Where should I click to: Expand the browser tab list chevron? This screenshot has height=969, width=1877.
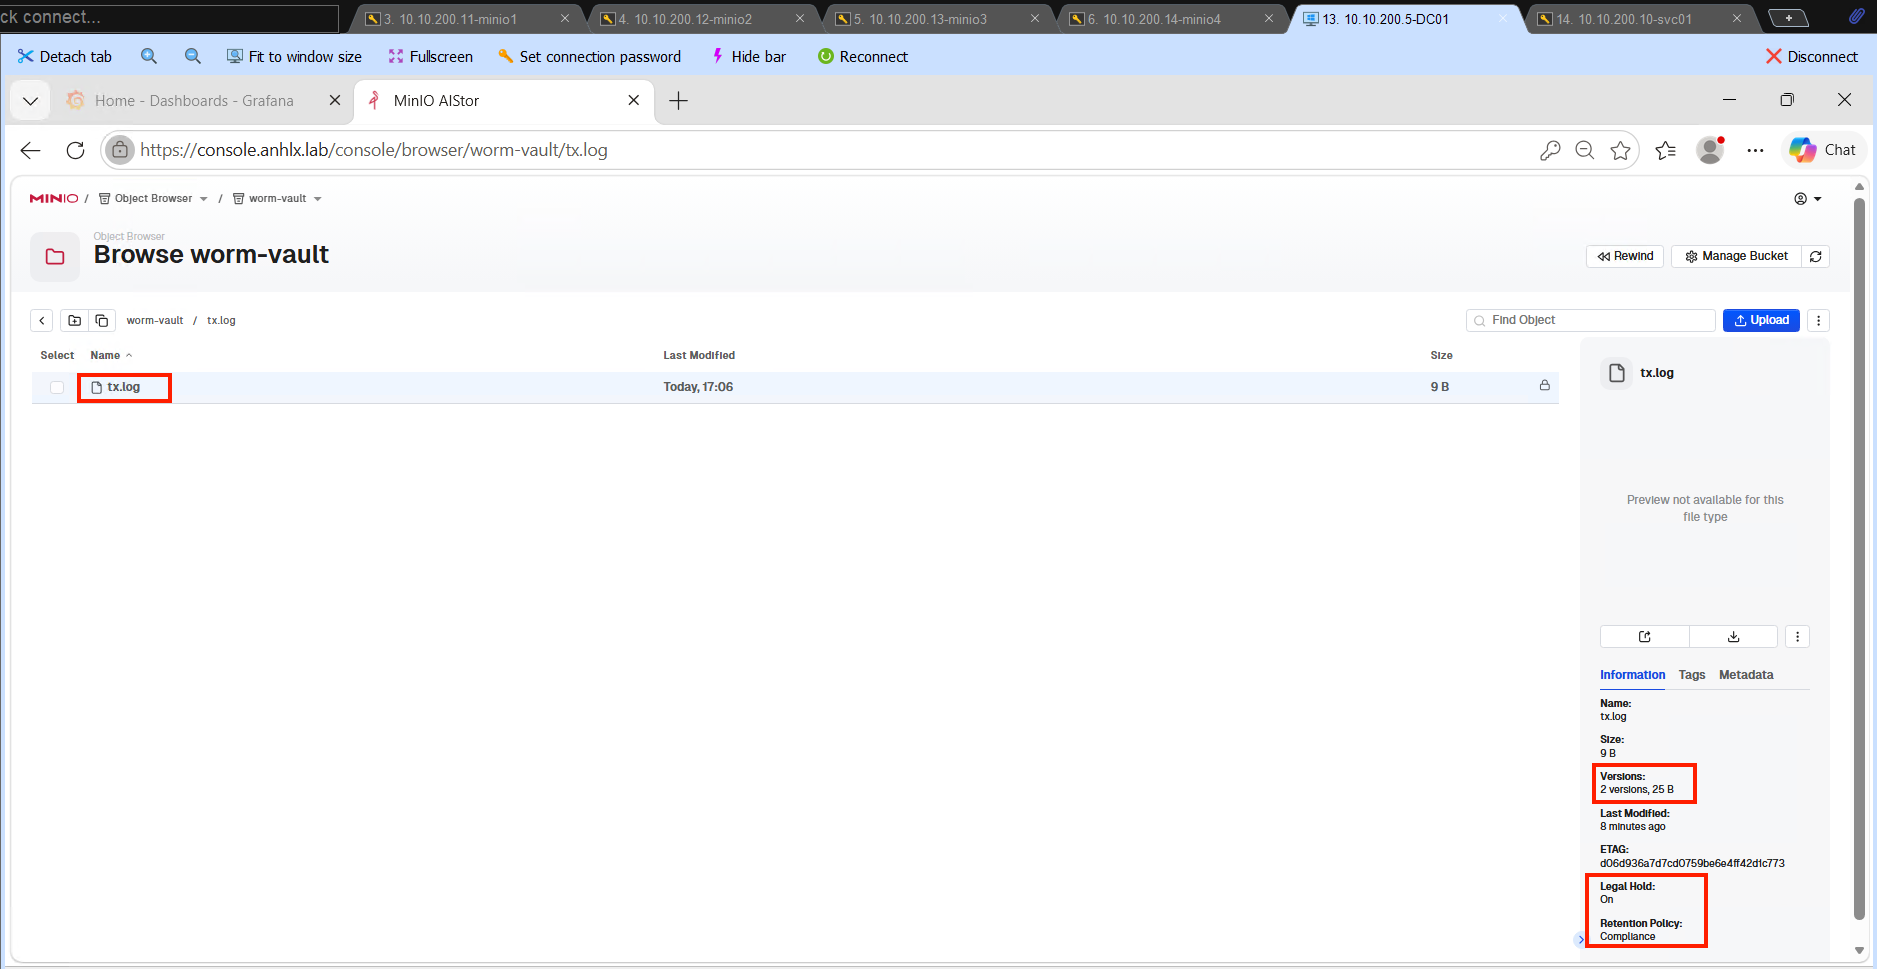(x=30, y=101)
